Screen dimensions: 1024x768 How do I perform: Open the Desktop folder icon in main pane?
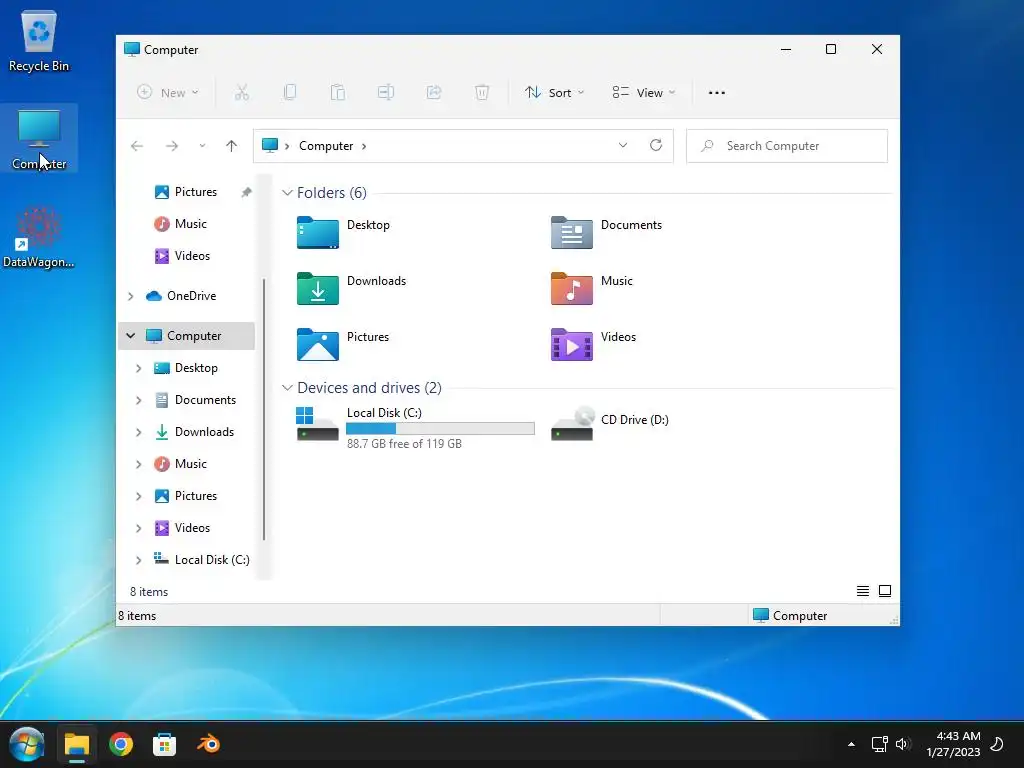317,232
